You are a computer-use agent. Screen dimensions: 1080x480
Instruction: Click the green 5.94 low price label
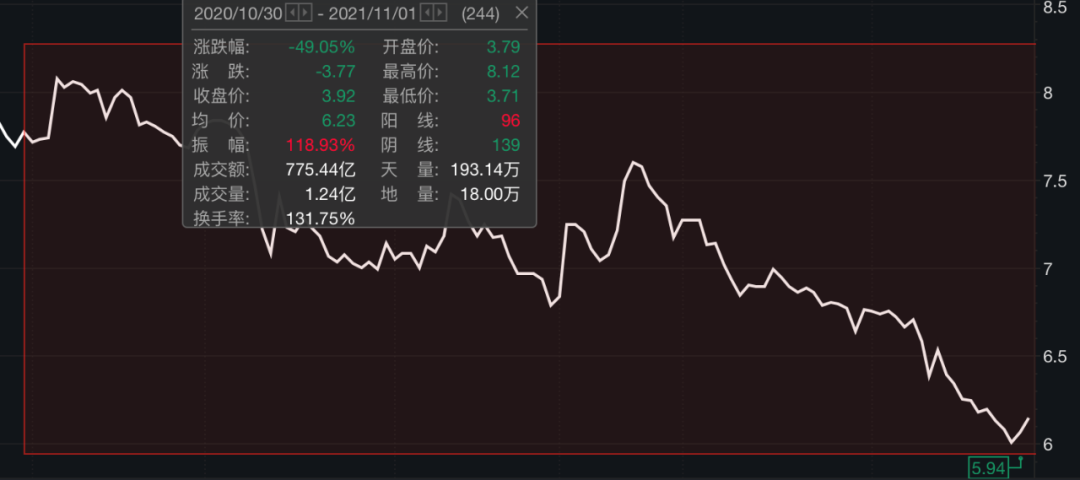pyautogui.click(x=987, y=467)
